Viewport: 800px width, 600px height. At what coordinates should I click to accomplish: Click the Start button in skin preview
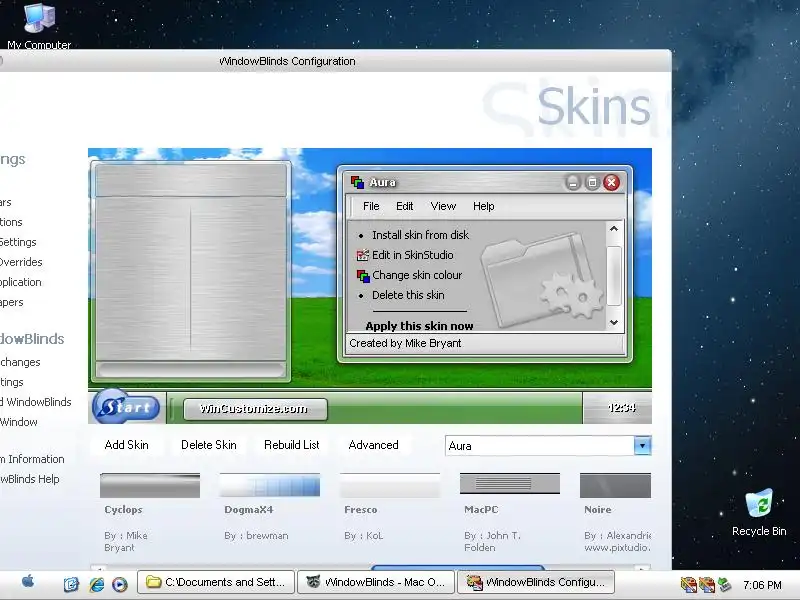click(x=126, y=407)
